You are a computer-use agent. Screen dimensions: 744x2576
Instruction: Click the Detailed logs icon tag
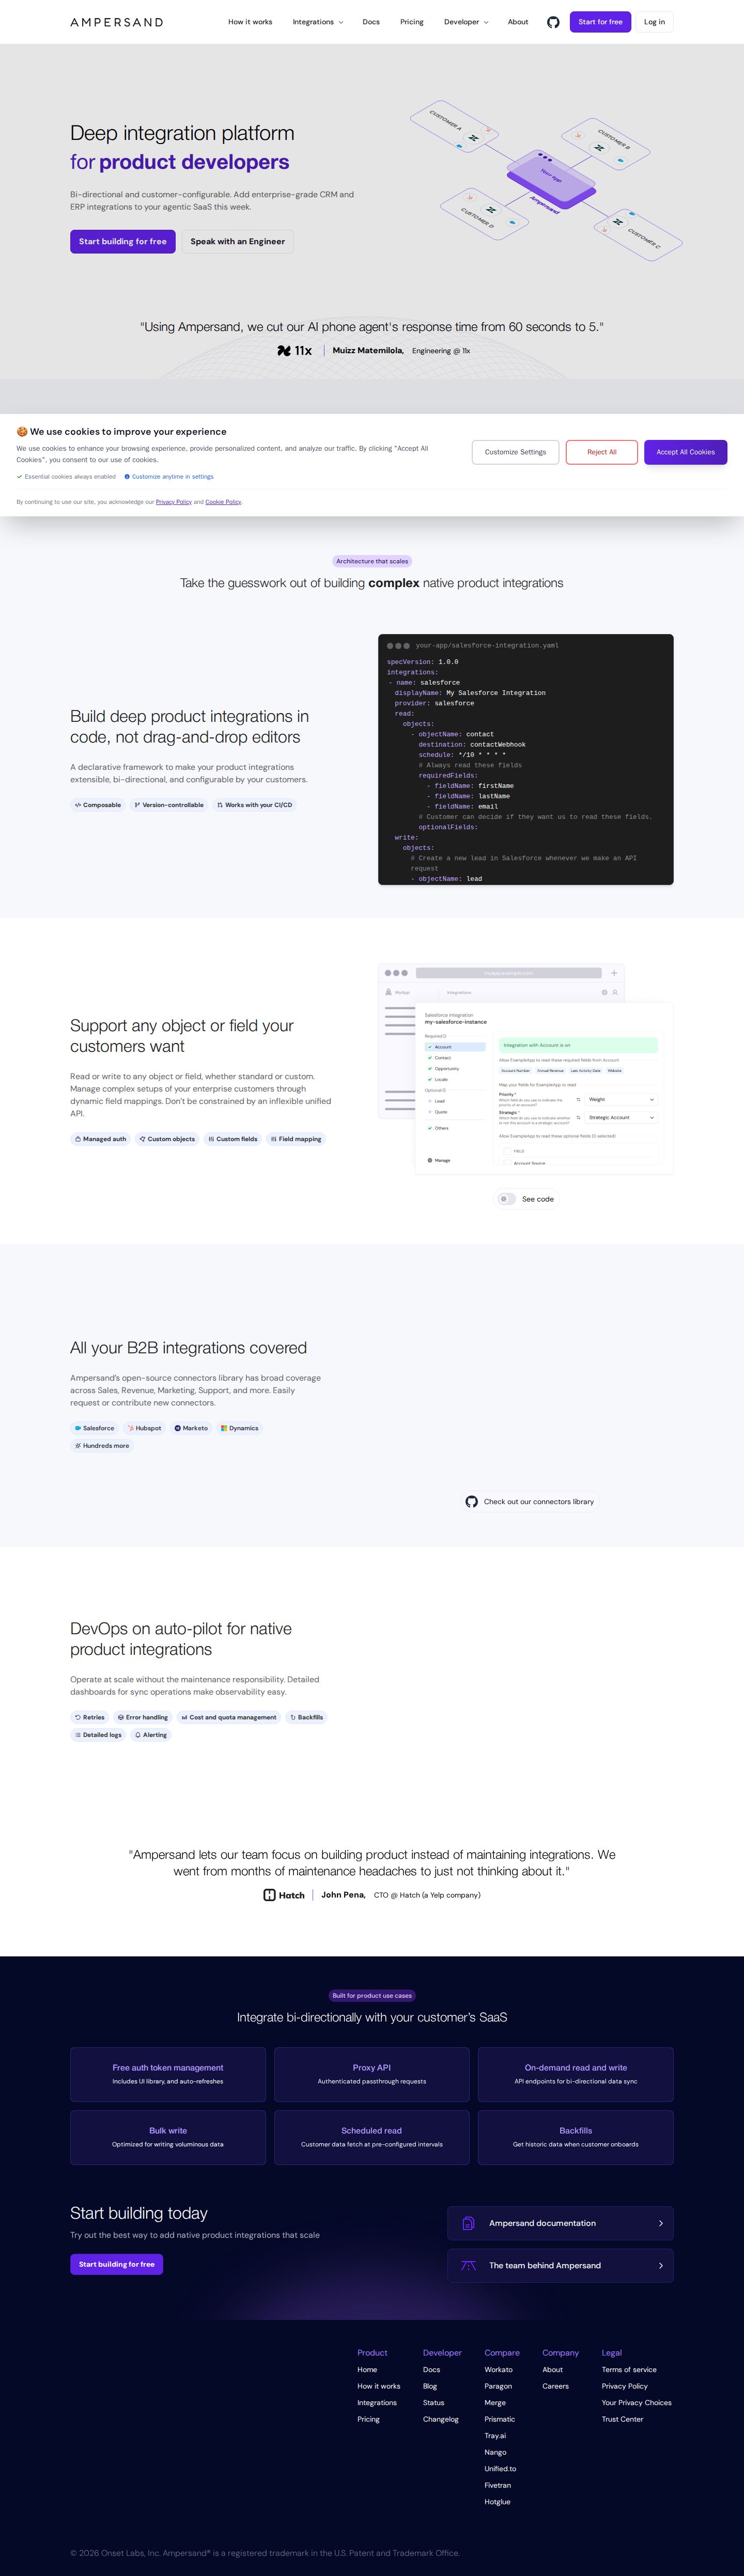tap(78, 1735)
